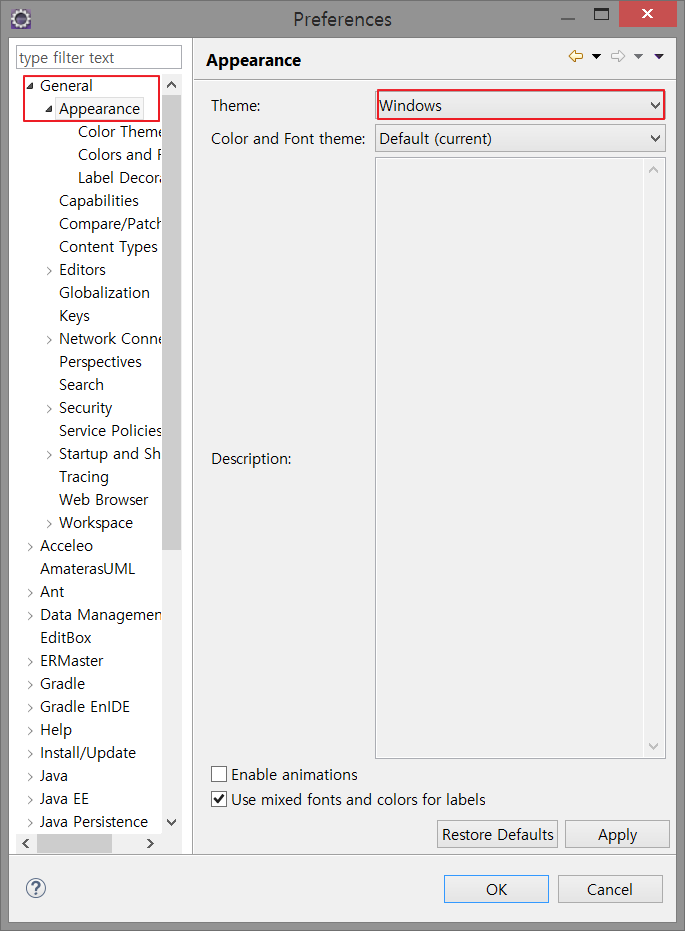This screenshot has width=685, height=931.
Task: Select Tracing tree item
Action: 84,477
